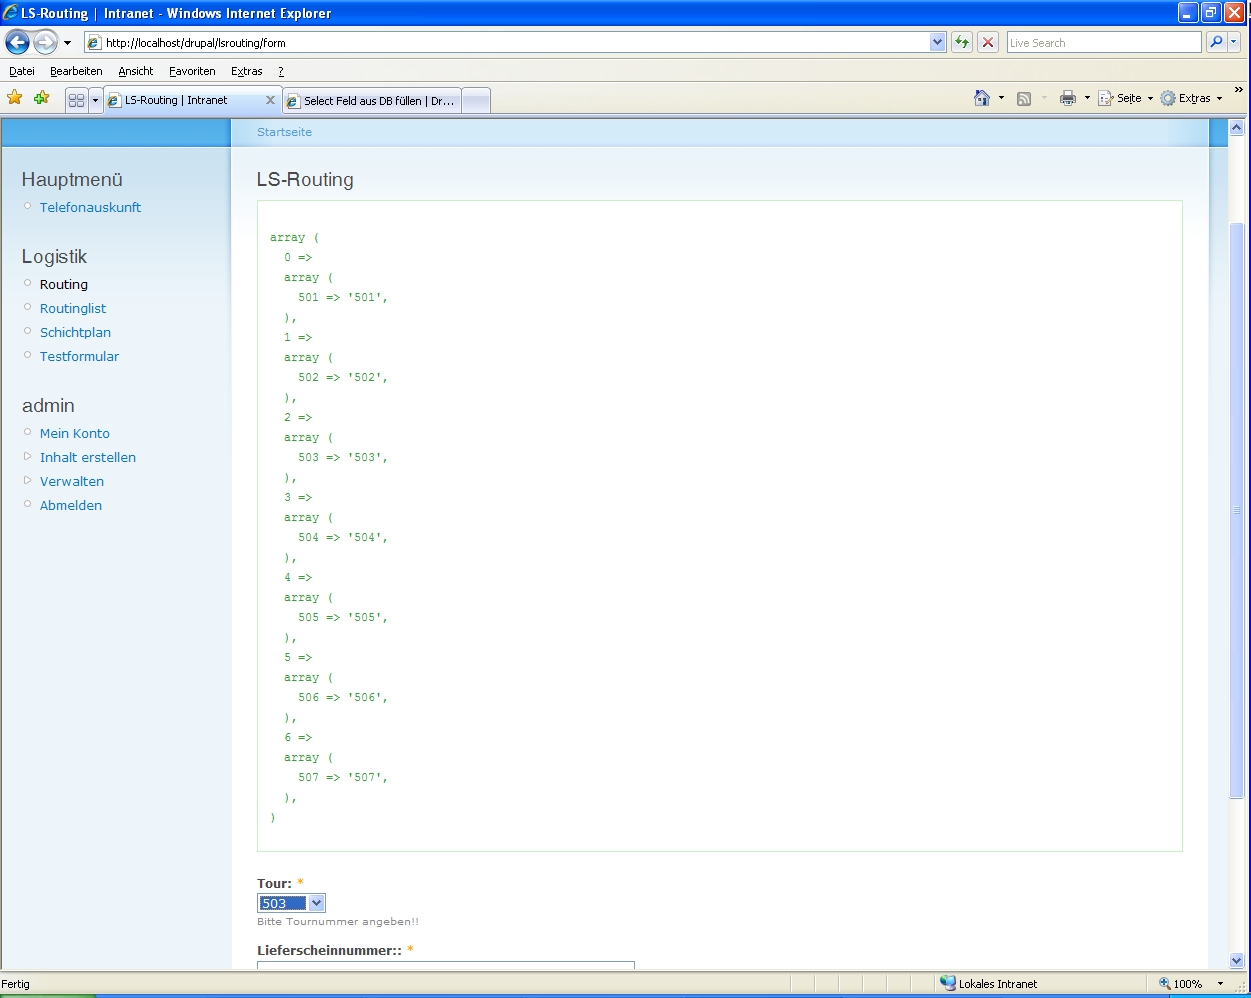
Task: Expand the Inhalt erstellen menu item
Action: coord(88,458)
